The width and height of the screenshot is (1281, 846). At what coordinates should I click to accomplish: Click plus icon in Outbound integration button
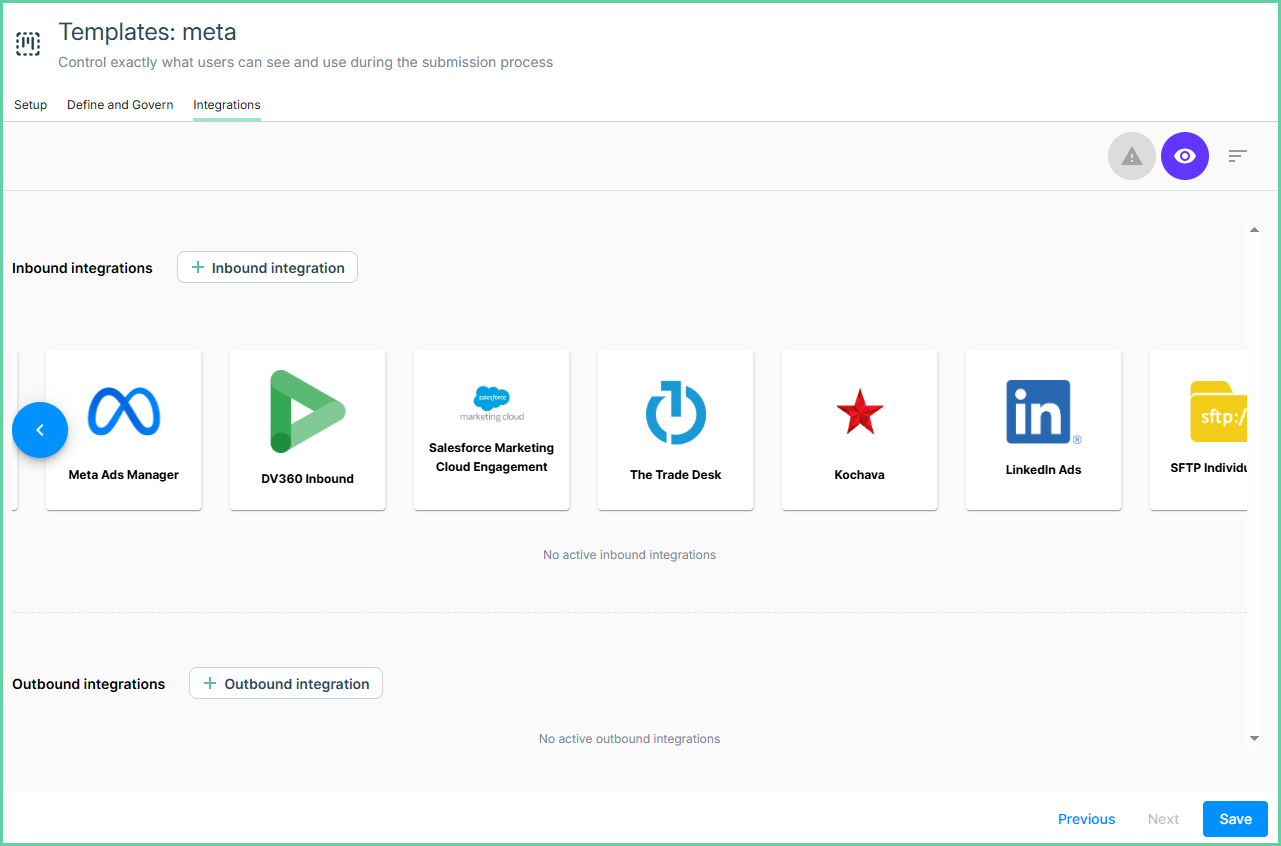[210, 683]
